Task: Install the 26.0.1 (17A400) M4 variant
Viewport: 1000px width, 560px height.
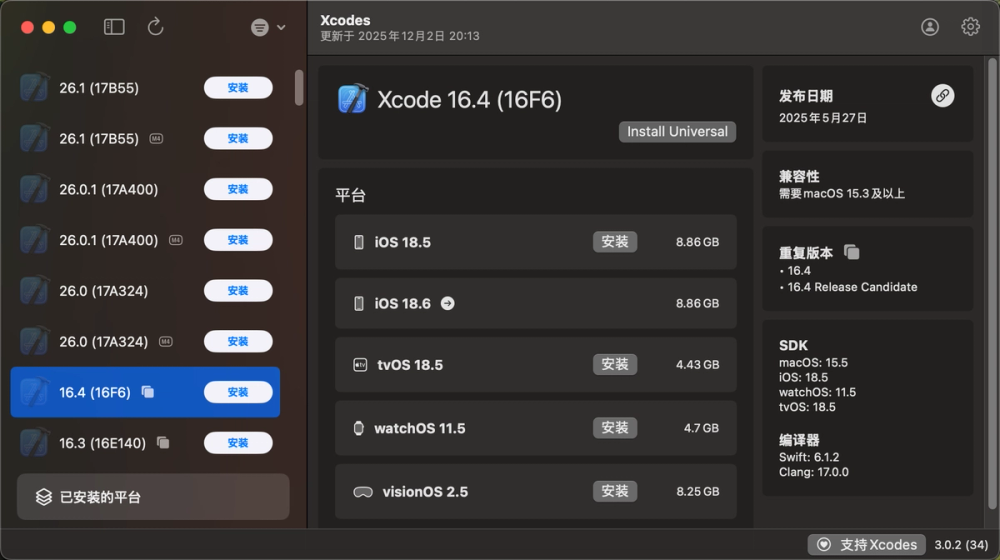Action: tap(238, 240)
